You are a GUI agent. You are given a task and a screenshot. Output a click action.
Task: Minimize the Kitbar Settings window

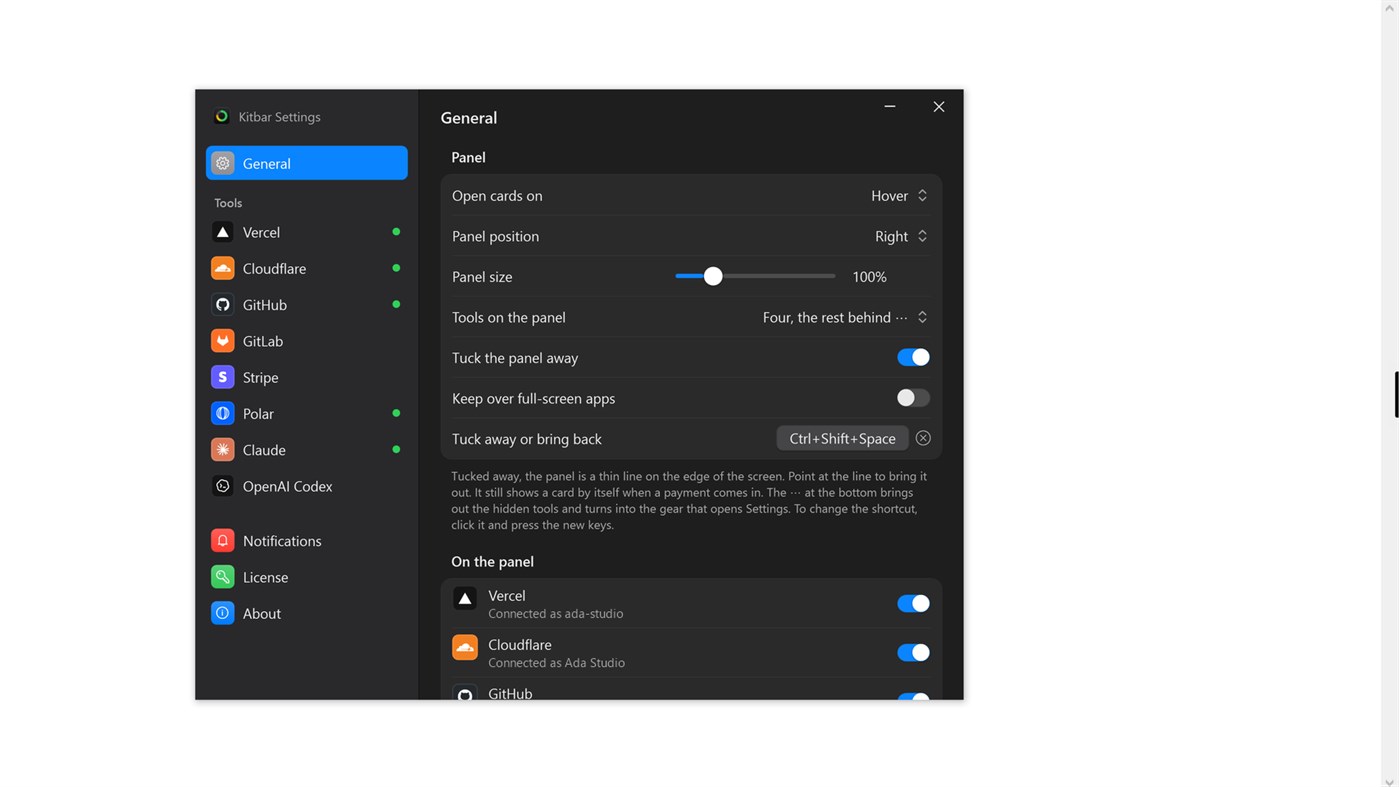[x=890, y=106]
